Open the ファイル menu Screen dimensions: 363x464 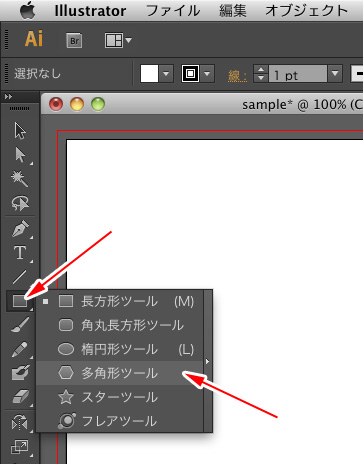coord(173,11)
